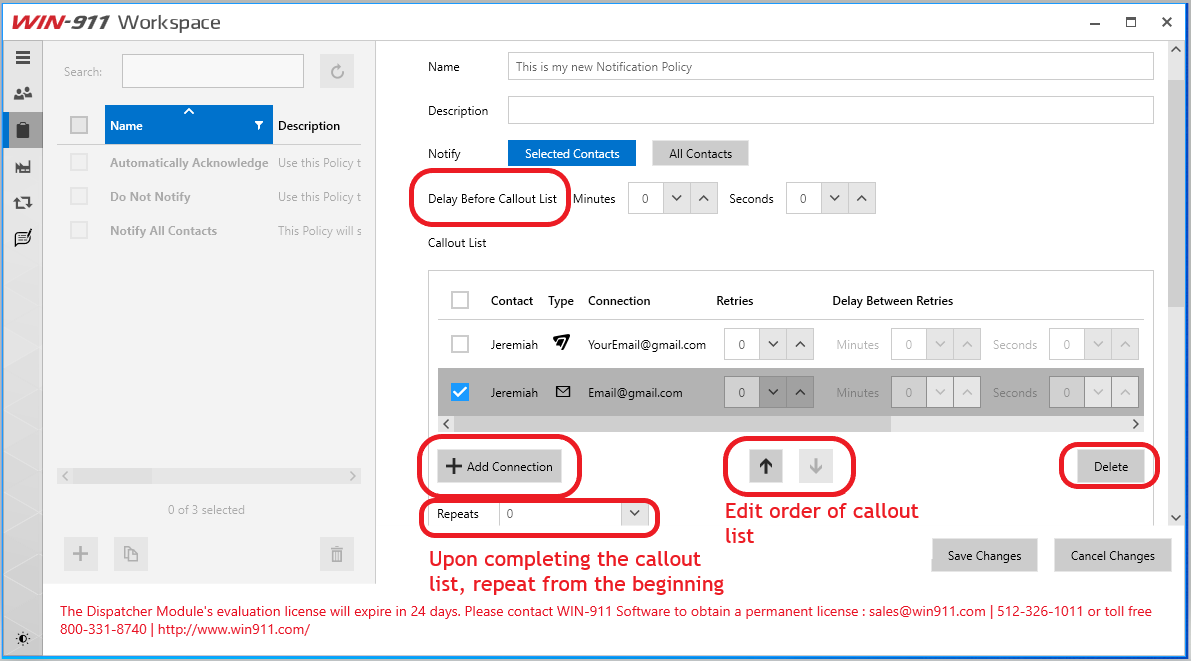The image size is (1191, 661).
Task: Click the policy list horizontal scrollbar thumb
Action: point(112,476)
